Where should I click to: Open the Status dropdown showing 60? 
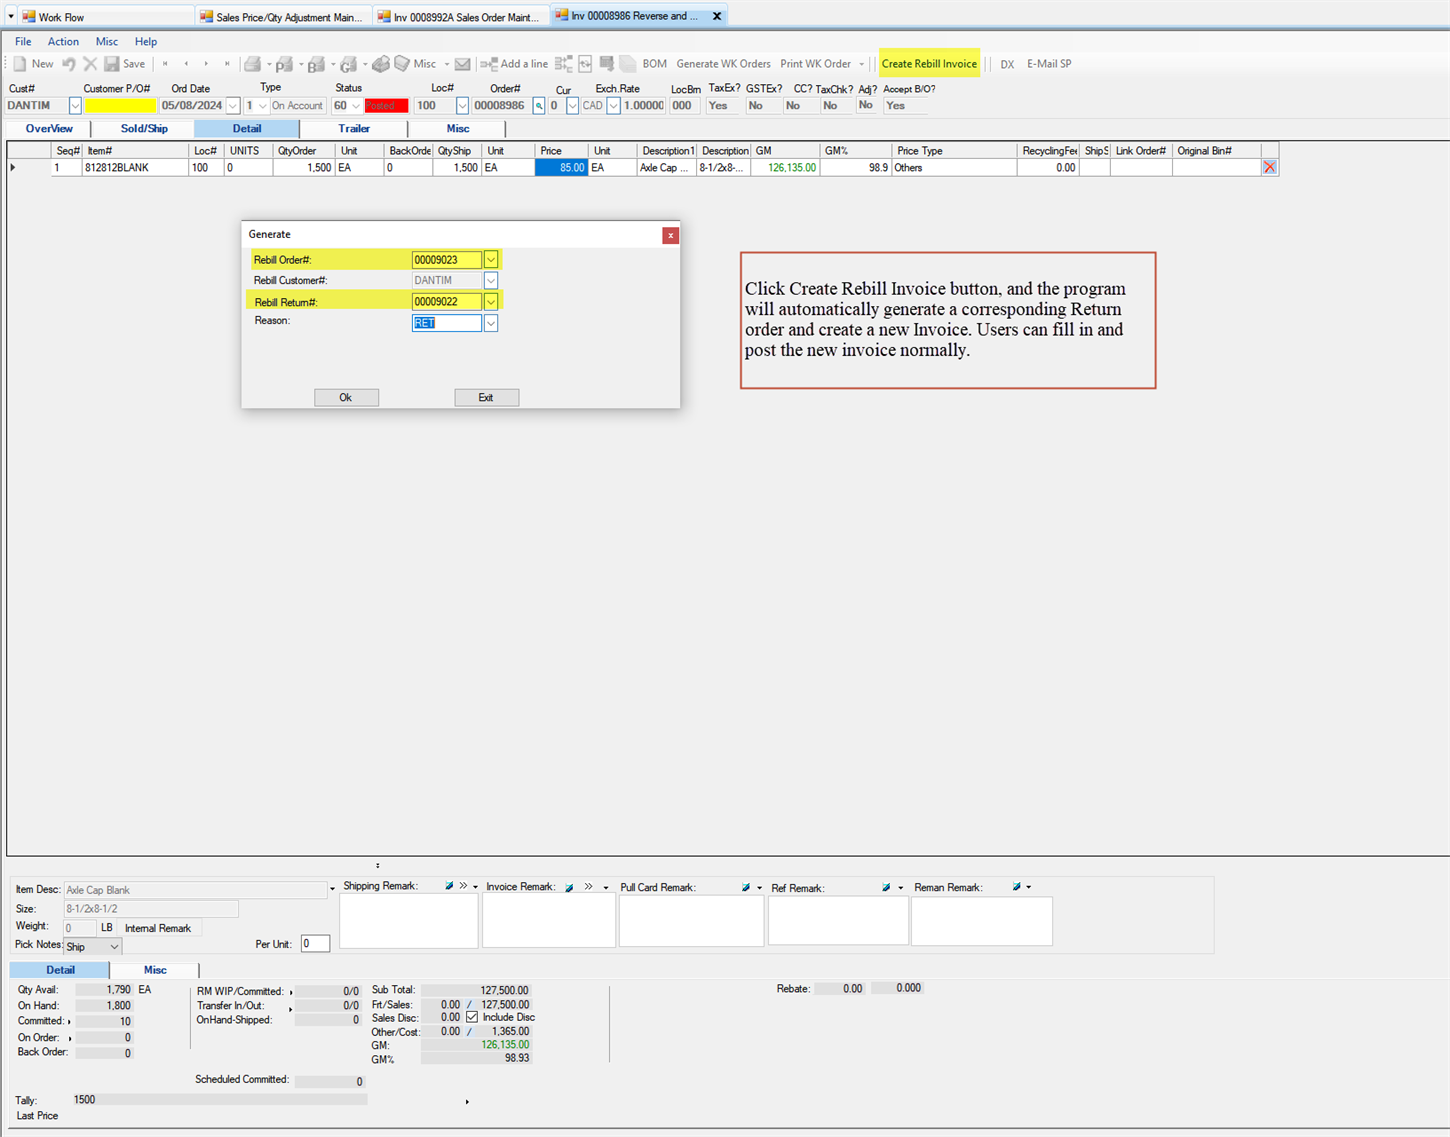(356, 105)
